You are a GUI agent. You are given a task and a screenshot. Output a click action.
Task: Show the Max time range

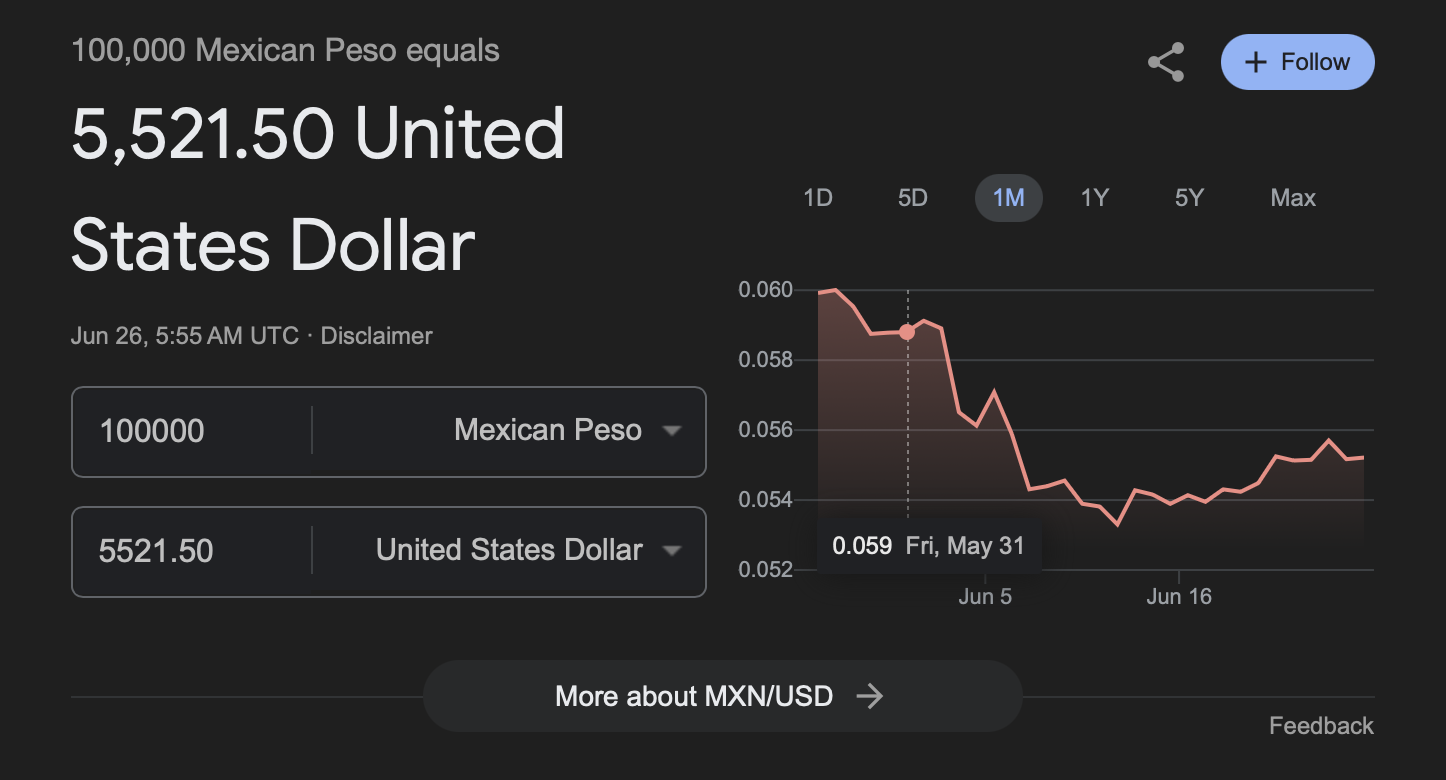1293,198
